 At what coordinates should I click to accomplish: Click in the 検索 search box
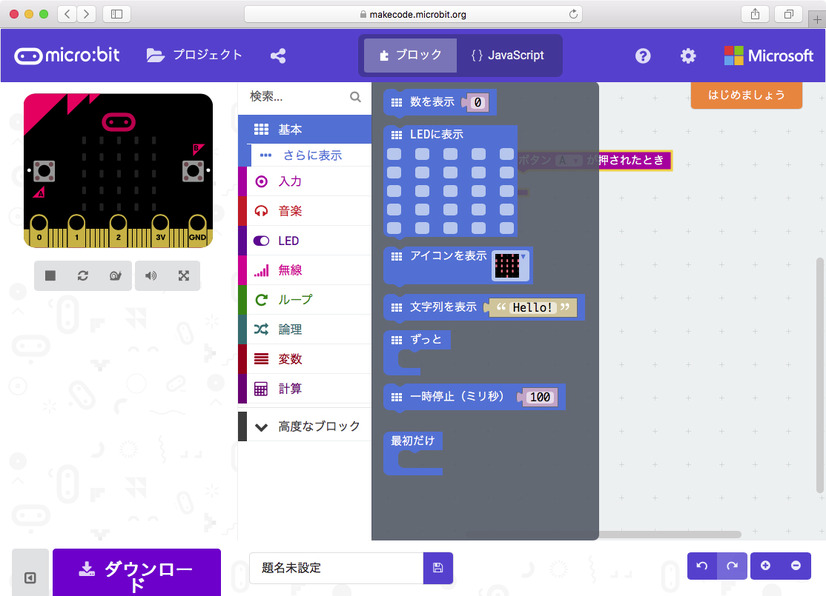(298, 96)
